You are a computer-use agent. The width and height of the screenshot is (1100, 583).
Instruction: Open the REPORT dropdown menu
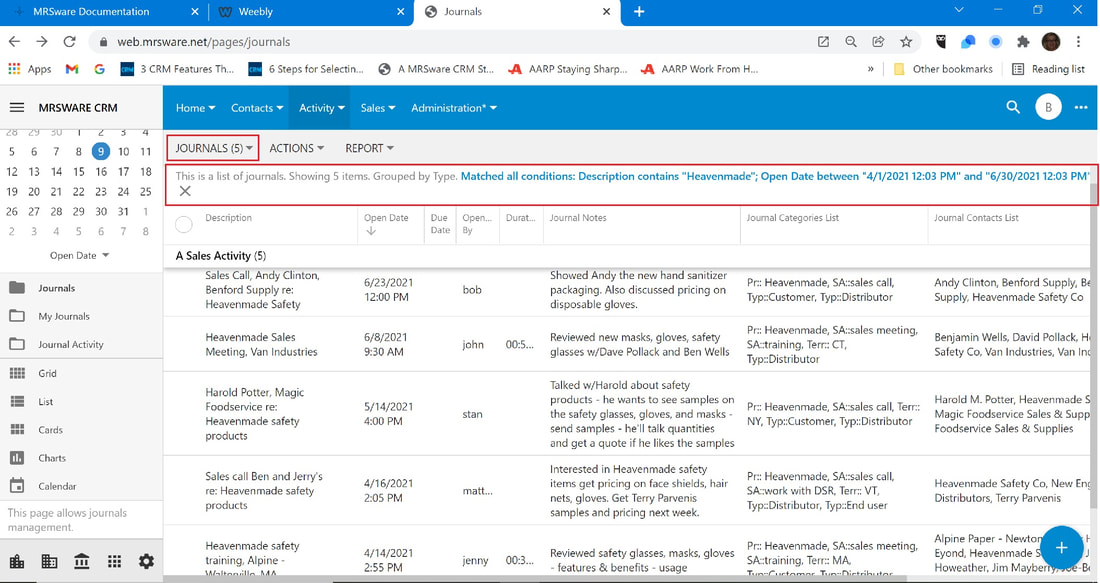pyautogui.click(x=369, y=148)
